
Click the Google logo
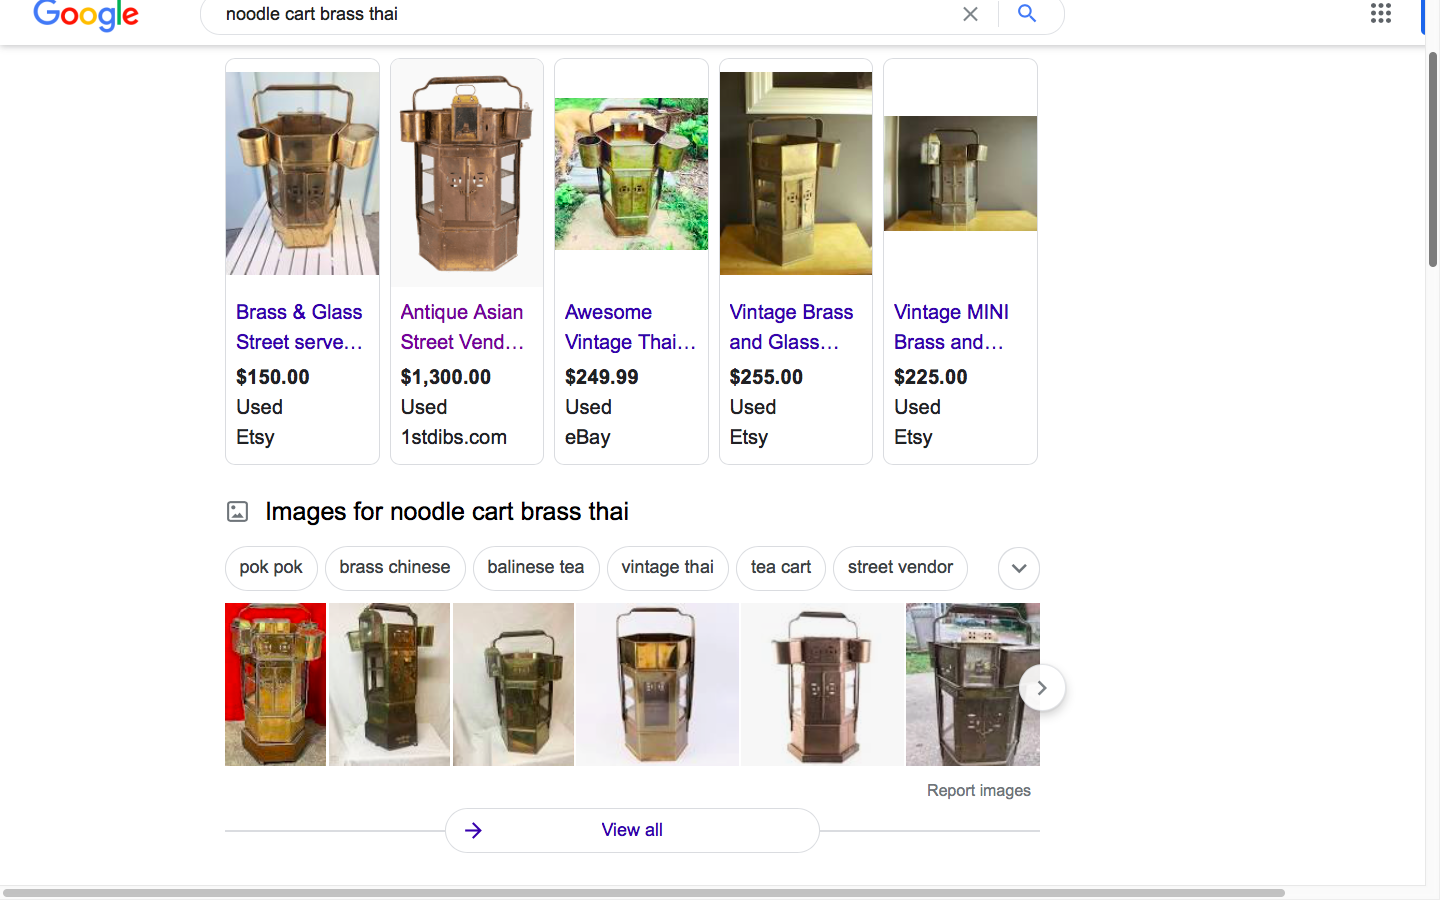tap(86, 15)
